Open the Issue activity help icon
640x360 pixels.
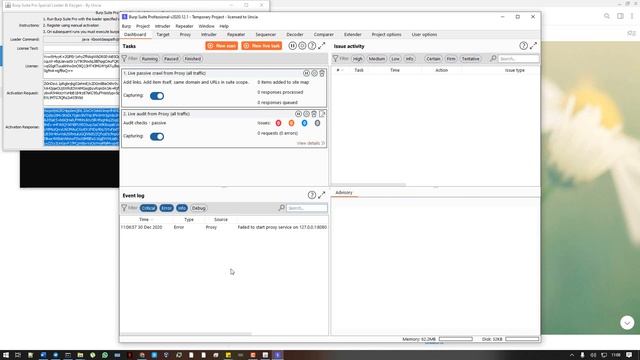(523, 46)
